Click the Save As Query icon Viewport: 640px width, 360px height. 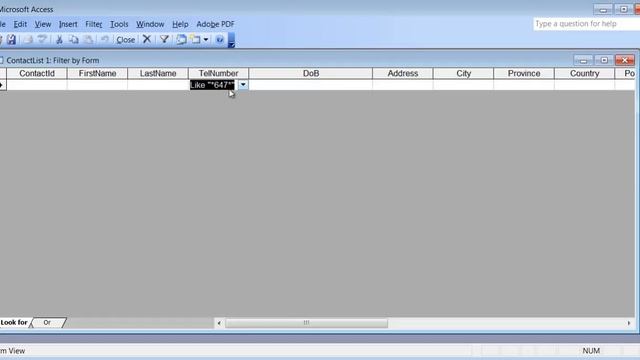tap(11, 40)
